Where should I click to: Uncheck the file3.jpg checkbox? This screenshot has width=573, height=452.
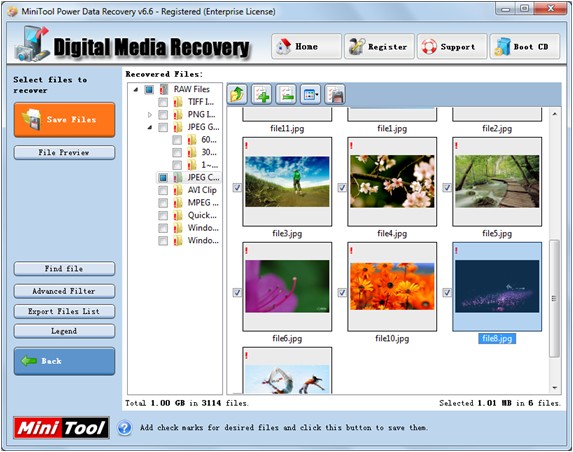point(237,188)
